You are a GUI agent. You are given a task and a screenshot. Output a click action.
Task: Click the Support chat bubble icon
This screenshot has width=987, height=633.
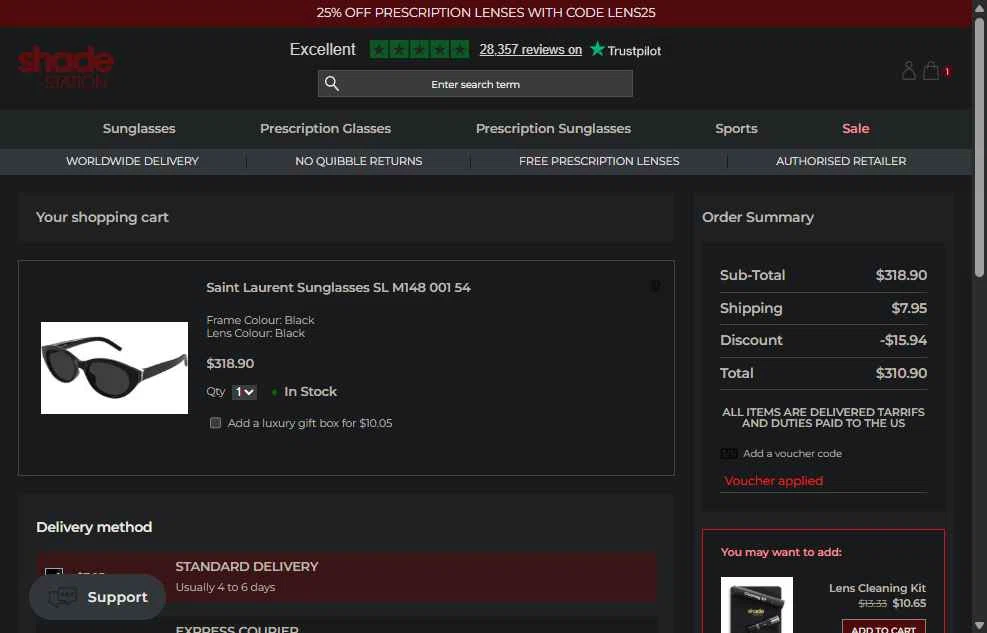coord(62,597)
